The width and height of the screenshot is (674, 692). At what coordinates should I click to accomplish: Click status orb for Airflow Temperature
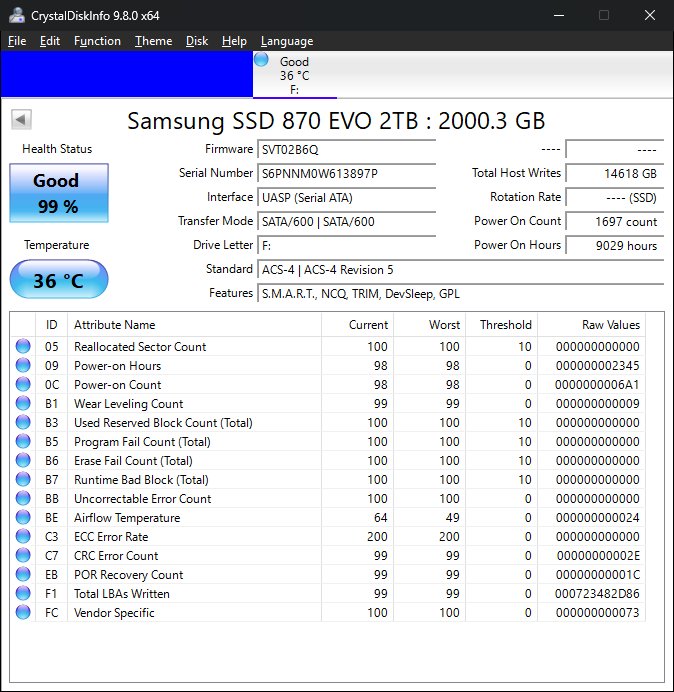23,517
